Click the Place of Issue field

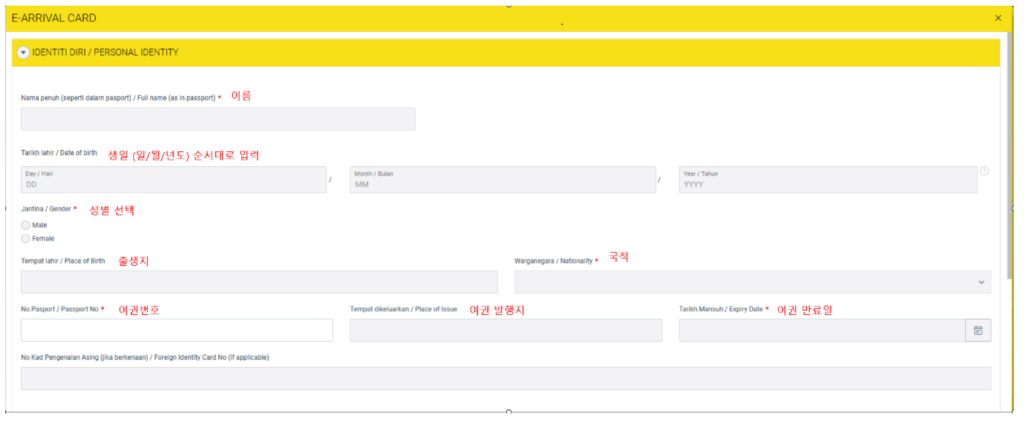(x=505, y=330)
